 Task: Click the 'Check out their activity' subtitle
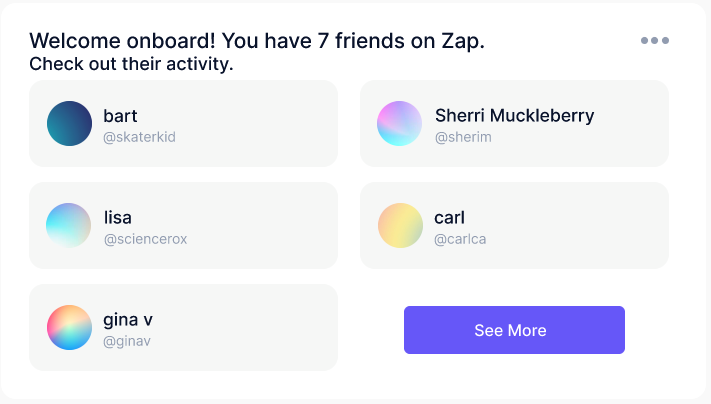point(131,64)
